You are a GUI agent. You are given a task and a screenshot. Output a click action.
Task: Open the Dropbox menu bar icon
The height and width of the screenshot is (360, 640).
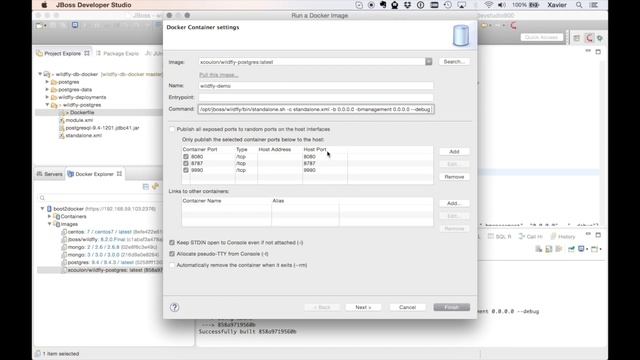tap(407, 5)
